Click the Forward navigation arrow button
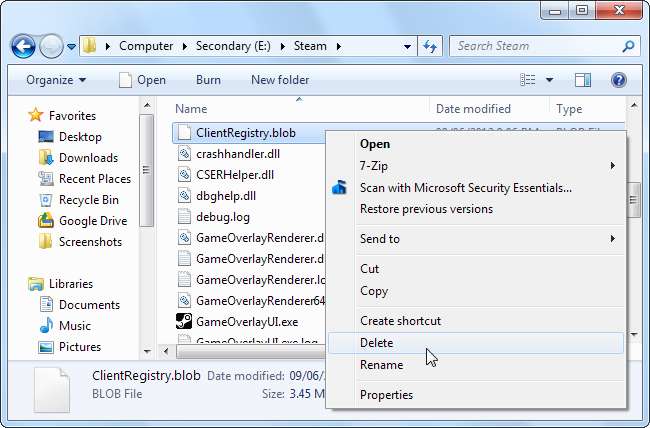Viewport: 650px width, 428px height. pyautogui.click(x=51, y=46)
